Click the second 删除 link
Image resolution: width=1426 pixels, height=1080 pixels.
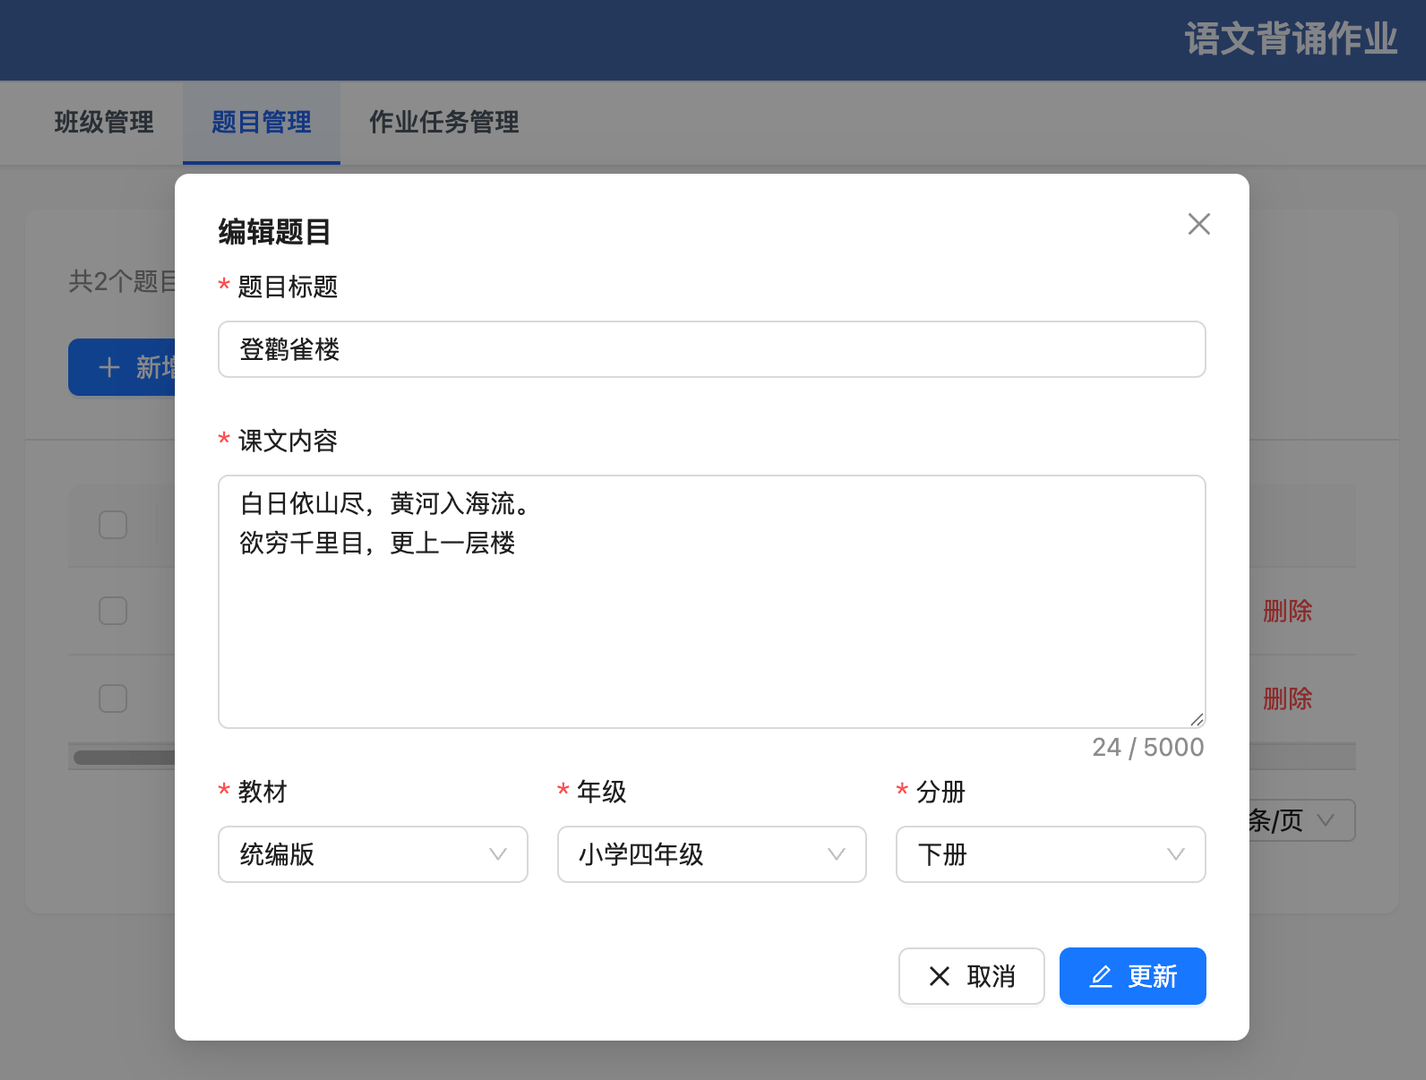pyautogui.click(x=1287, y=698)
